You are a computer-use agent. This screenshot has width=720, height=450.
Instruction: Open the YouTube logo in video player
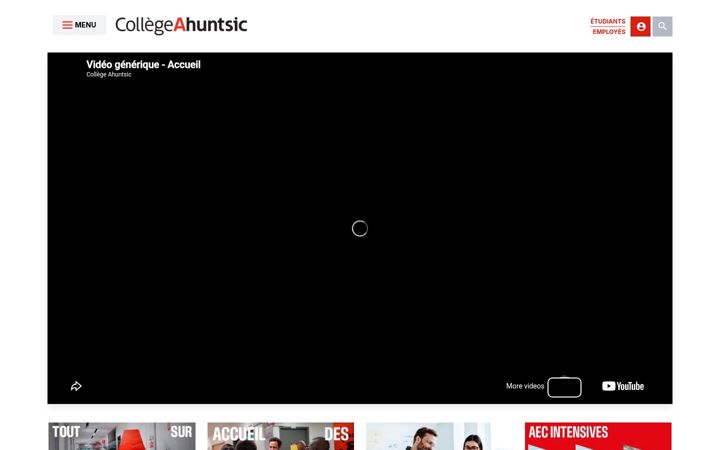(623, 386)
